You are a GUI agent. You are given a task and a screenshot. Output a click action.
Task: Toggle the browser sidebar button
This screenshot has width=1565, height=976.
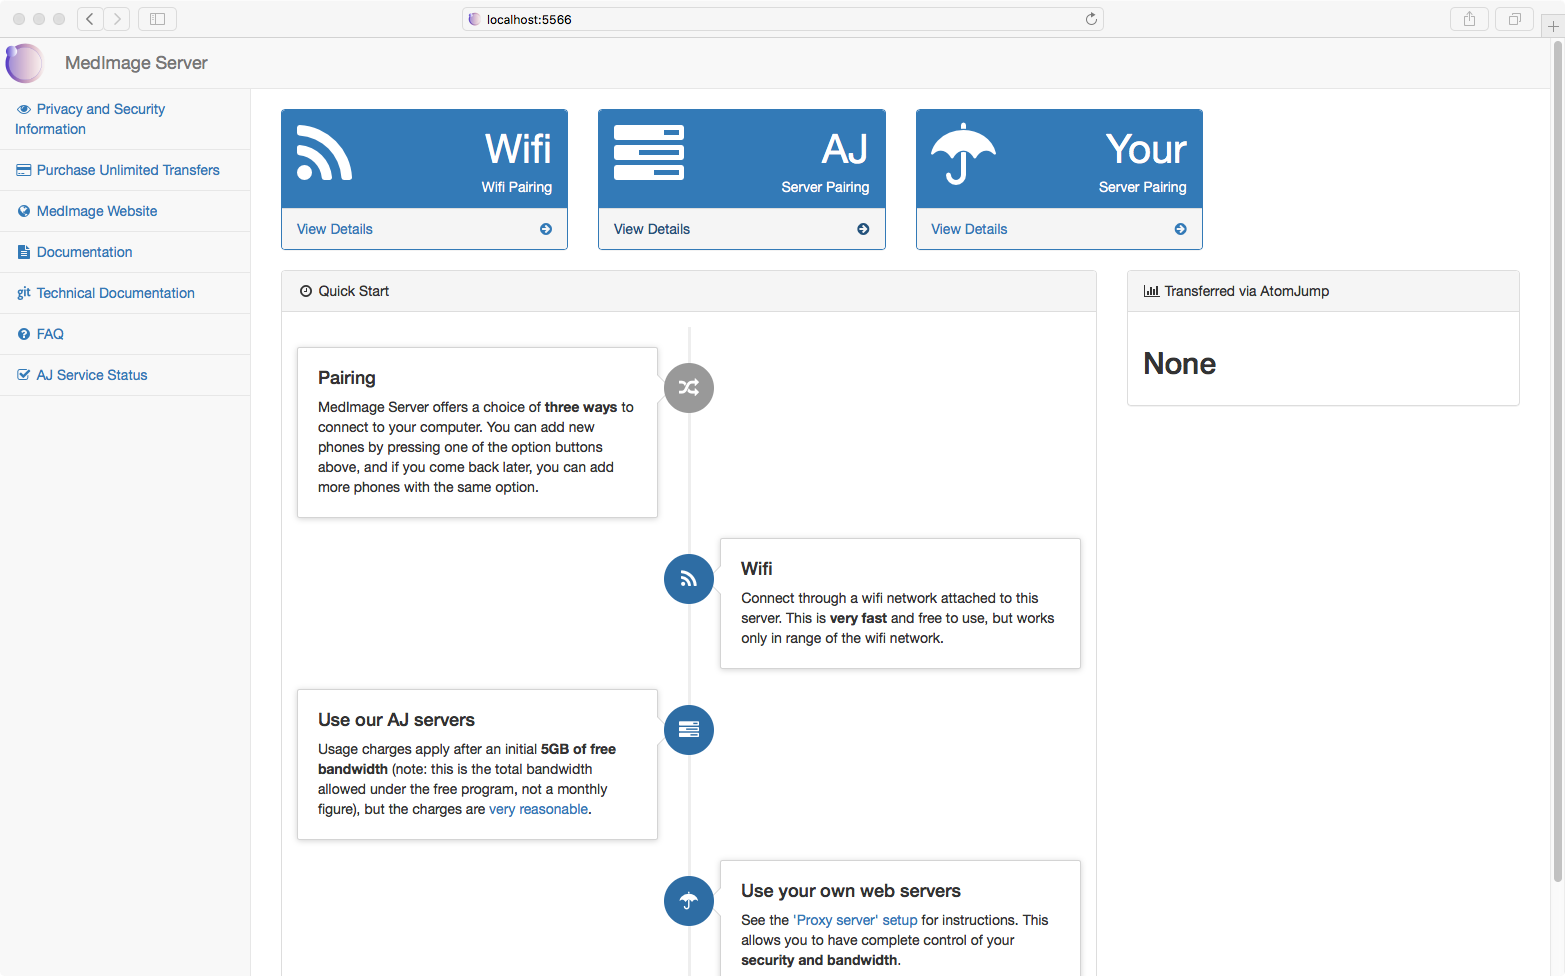157,19
